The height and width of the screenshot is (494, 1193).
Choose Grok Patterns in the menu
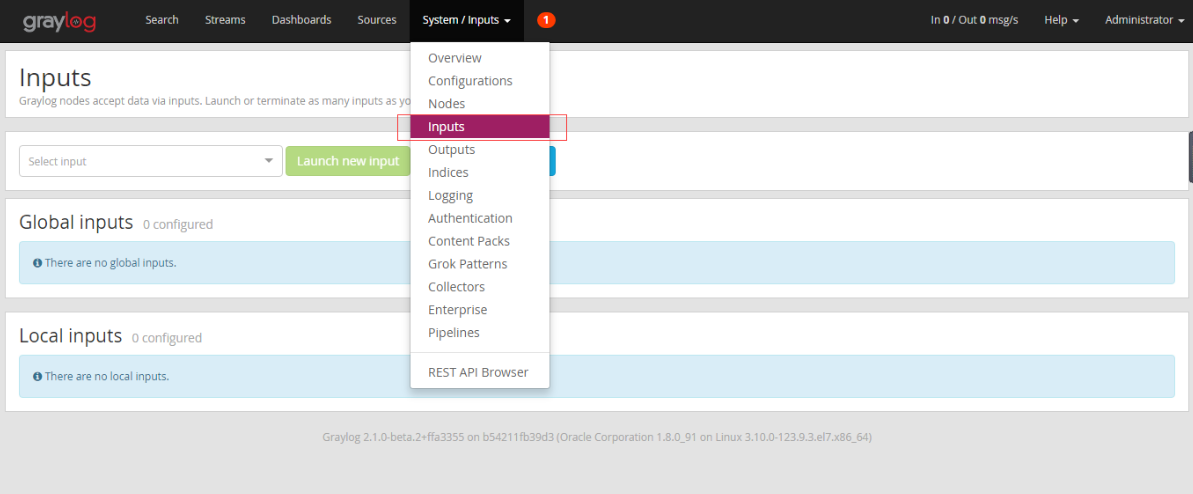point(480,263)
